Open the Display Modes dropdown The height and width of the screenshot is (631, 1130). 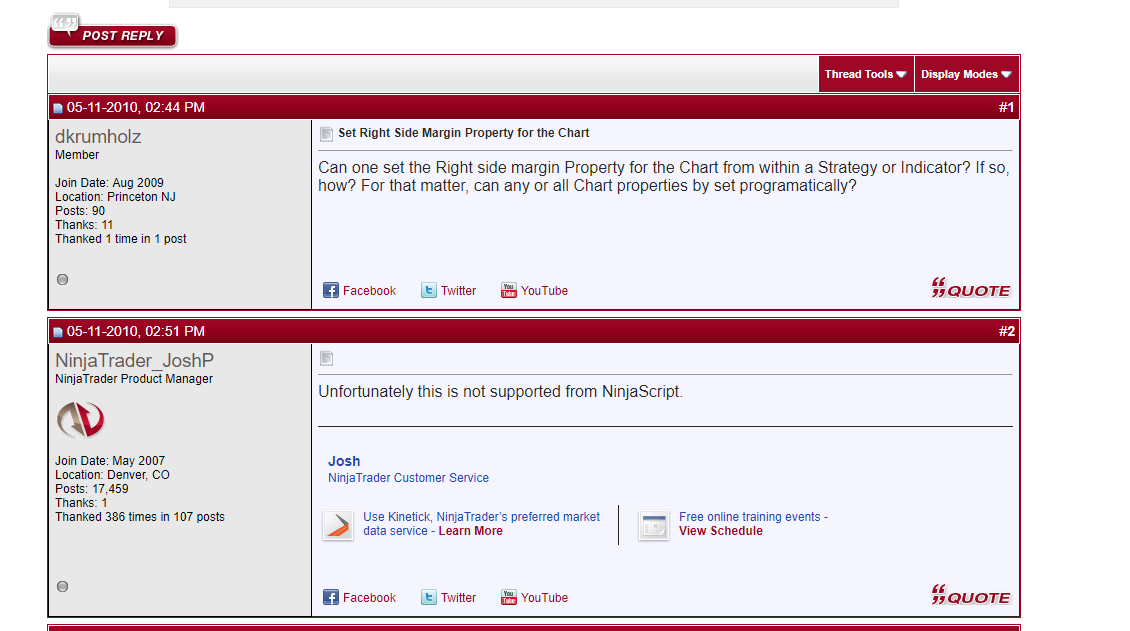tap(966, 74)
